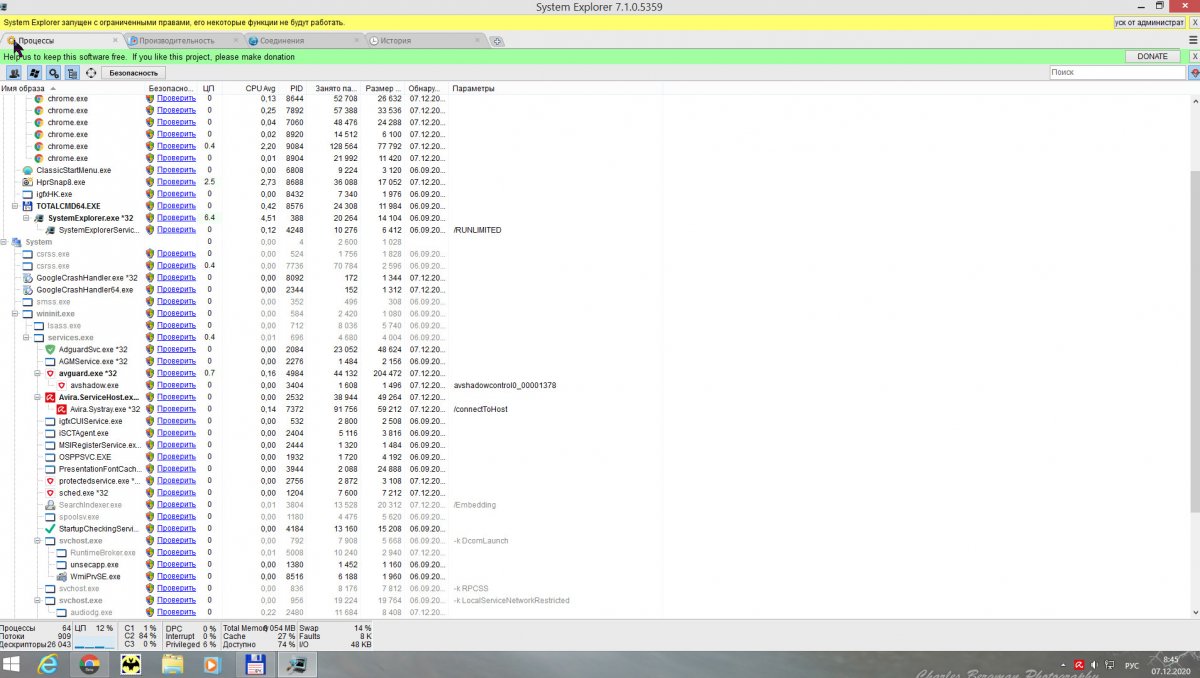Collapse the System process group
Image resolution: width=1200 pixels, height=678 pixels.
click(4, 242)
